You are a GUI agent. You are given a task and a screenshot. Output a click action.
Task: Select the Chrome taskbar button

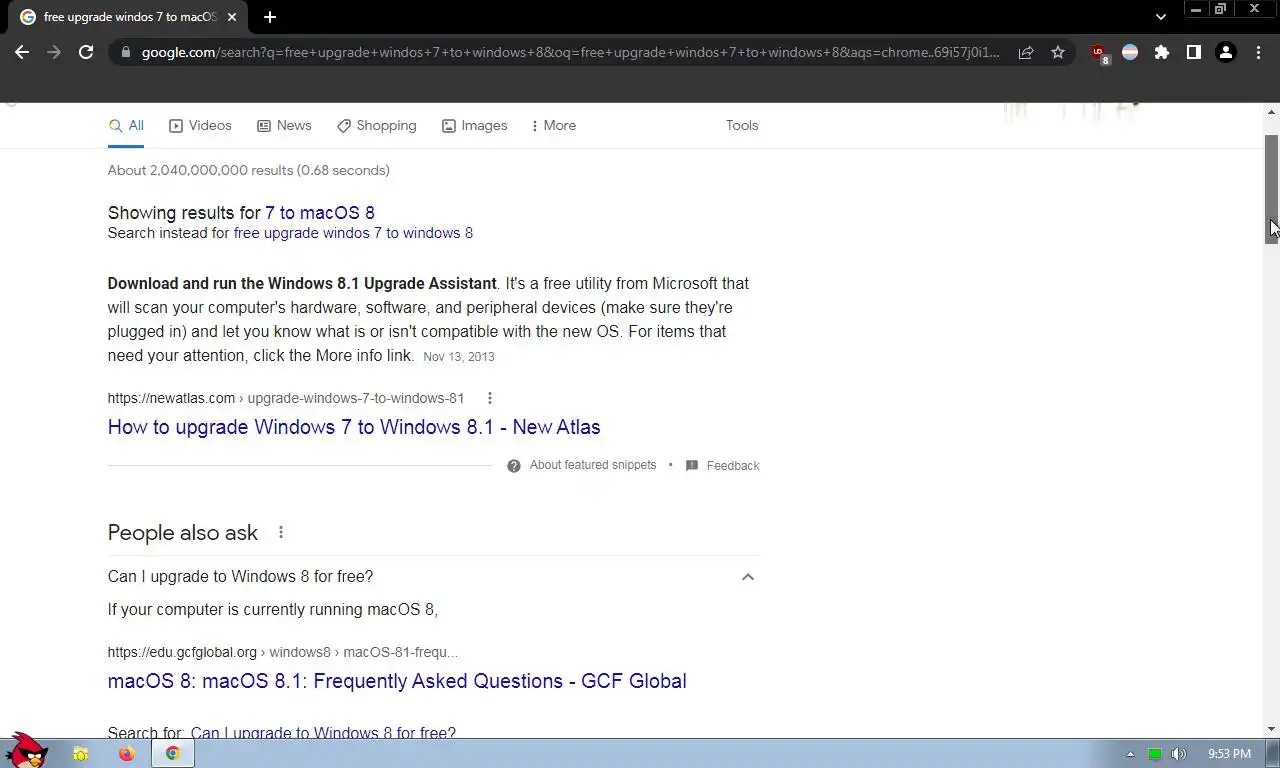(x=173, y=754)
